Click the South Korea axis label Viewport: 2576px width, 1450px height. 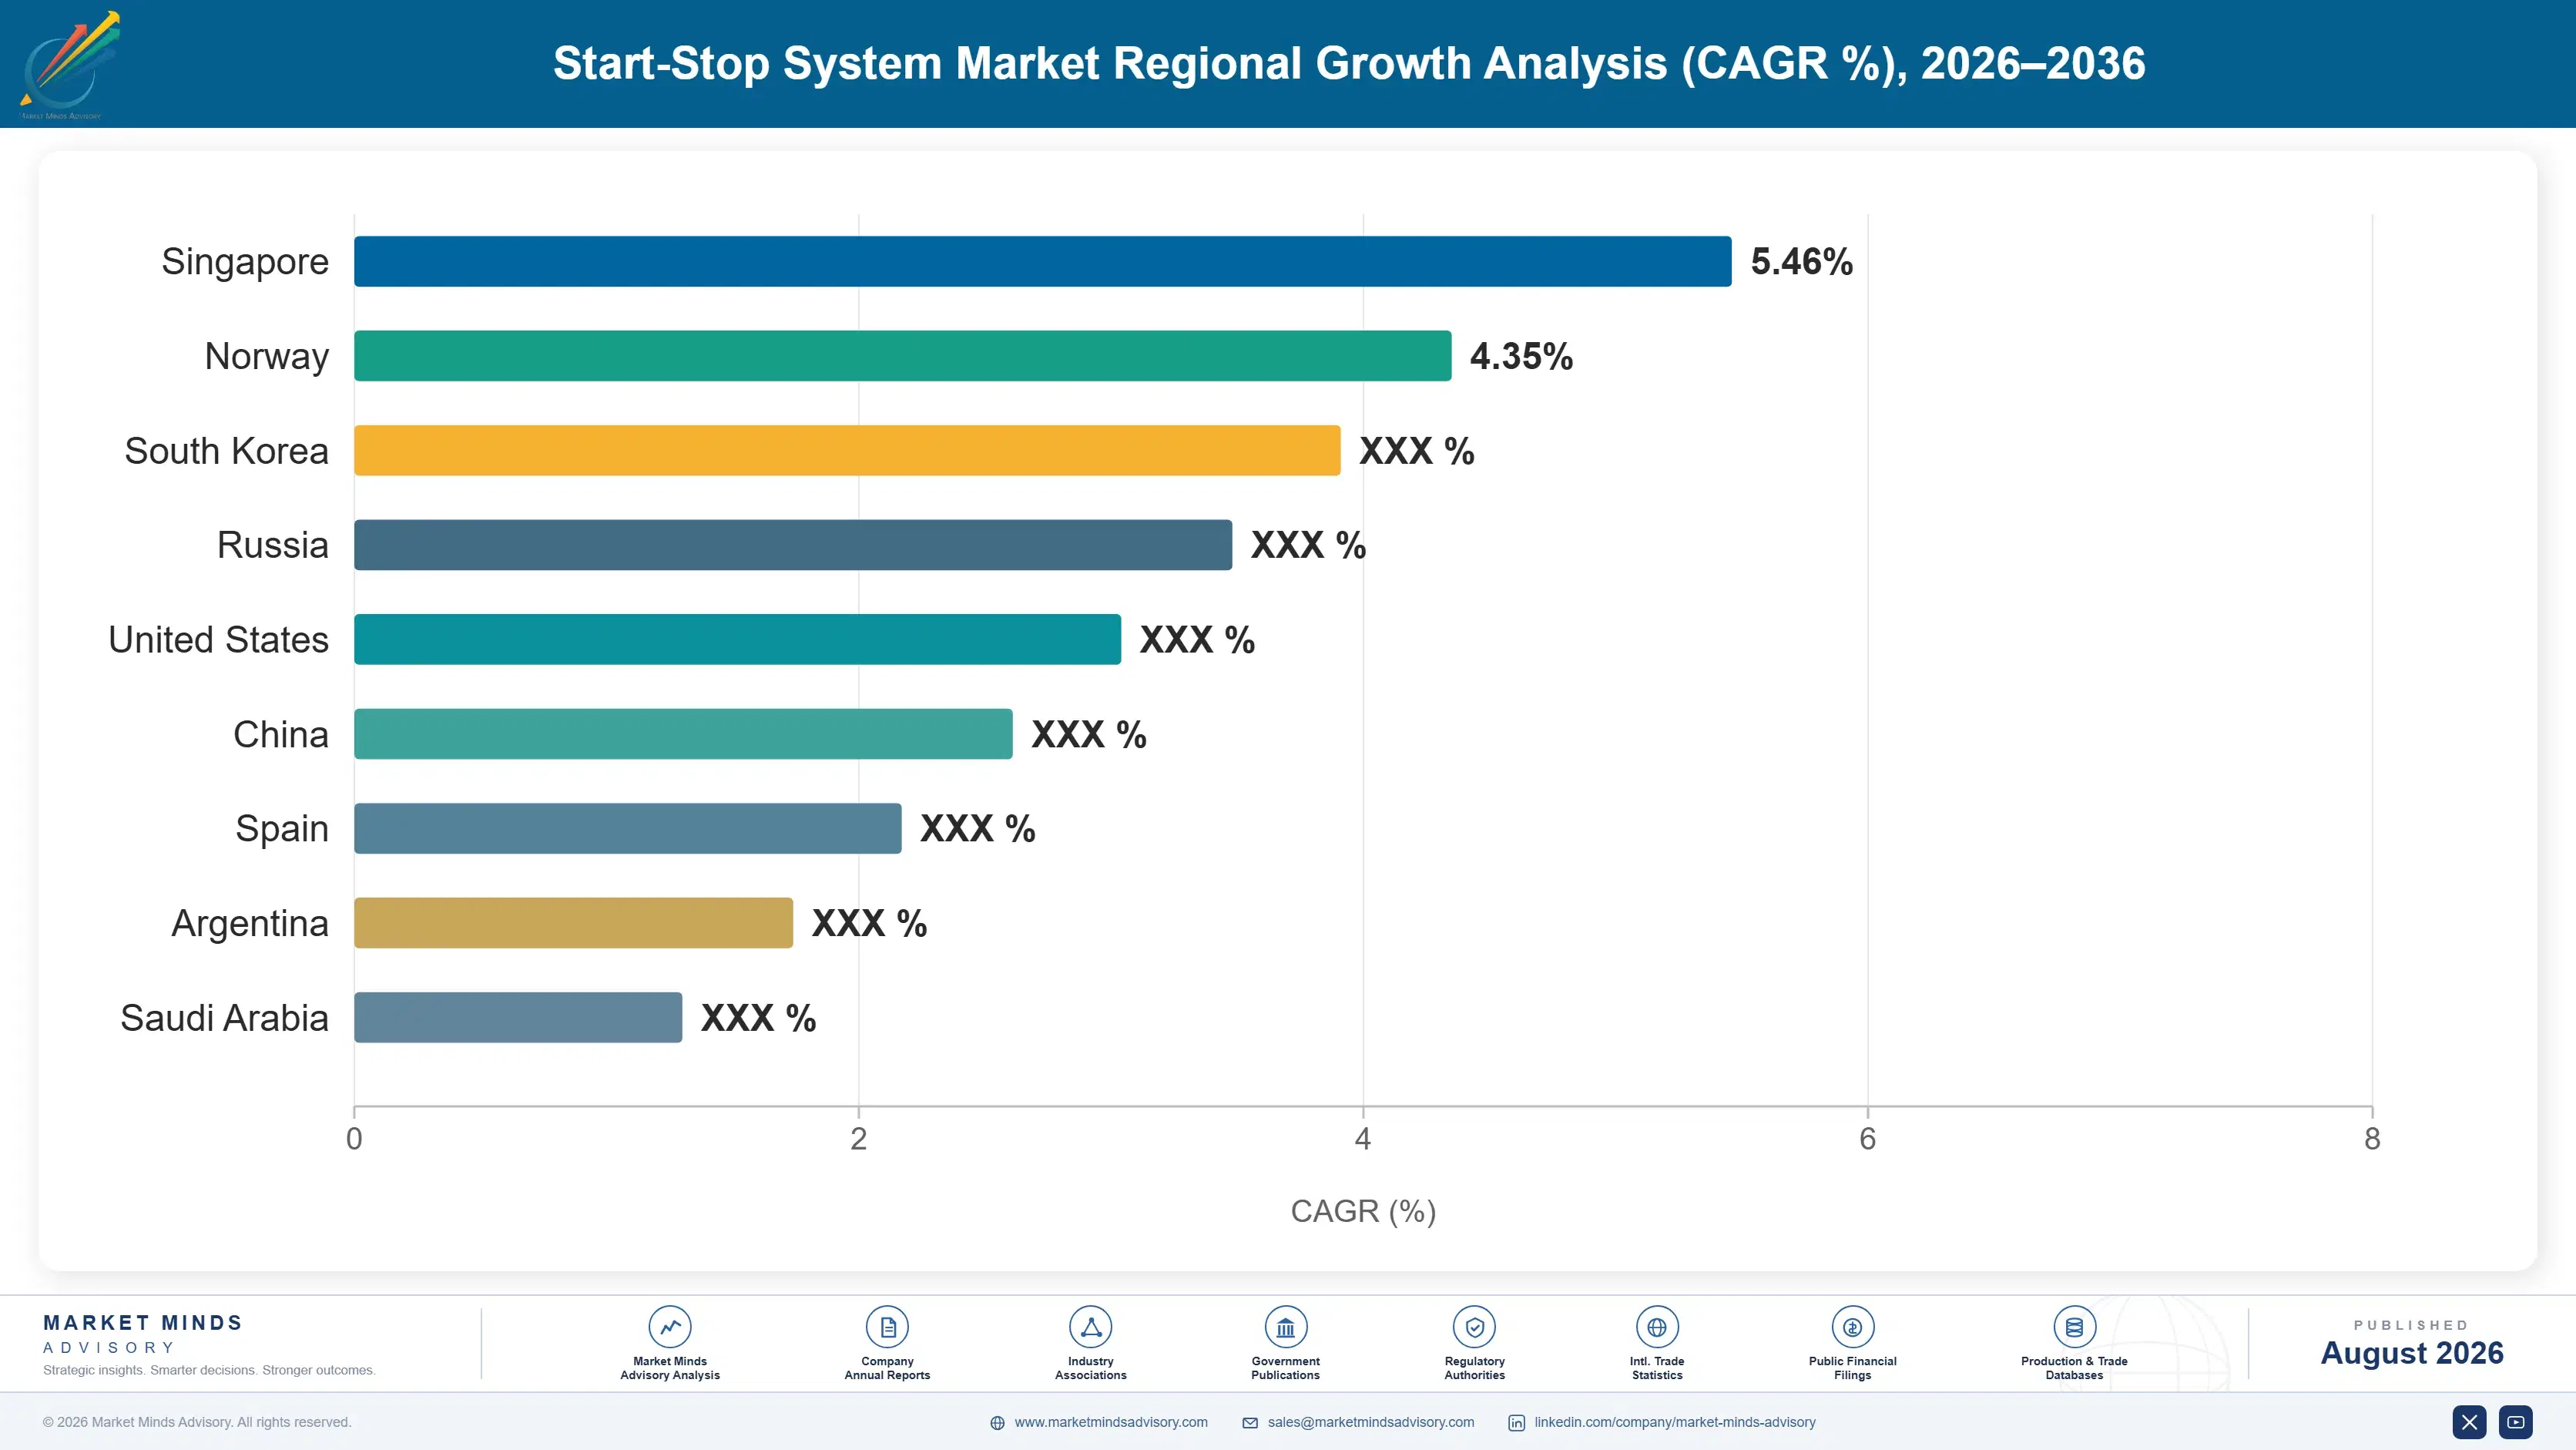226,451
